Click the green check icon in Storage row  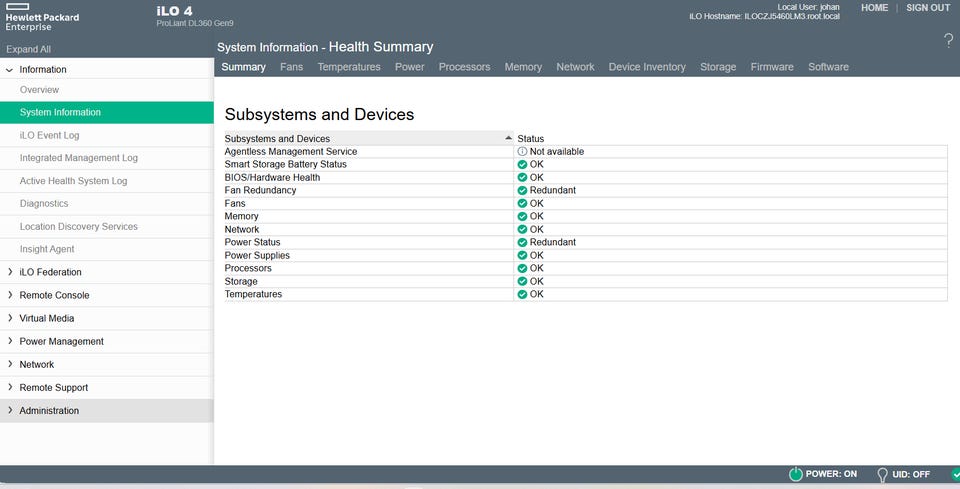(x=522, y=282)
